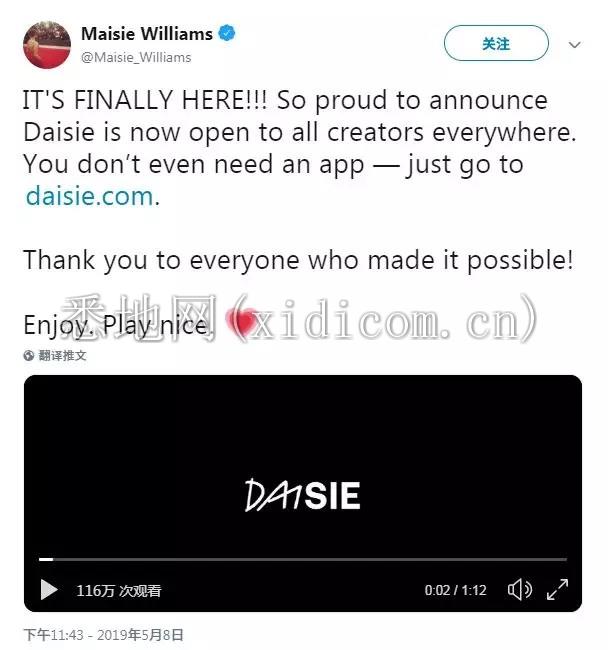Follow Maisie Williams with the 关注 button
This screenshot has width=608, height=650.
[496, 43]
